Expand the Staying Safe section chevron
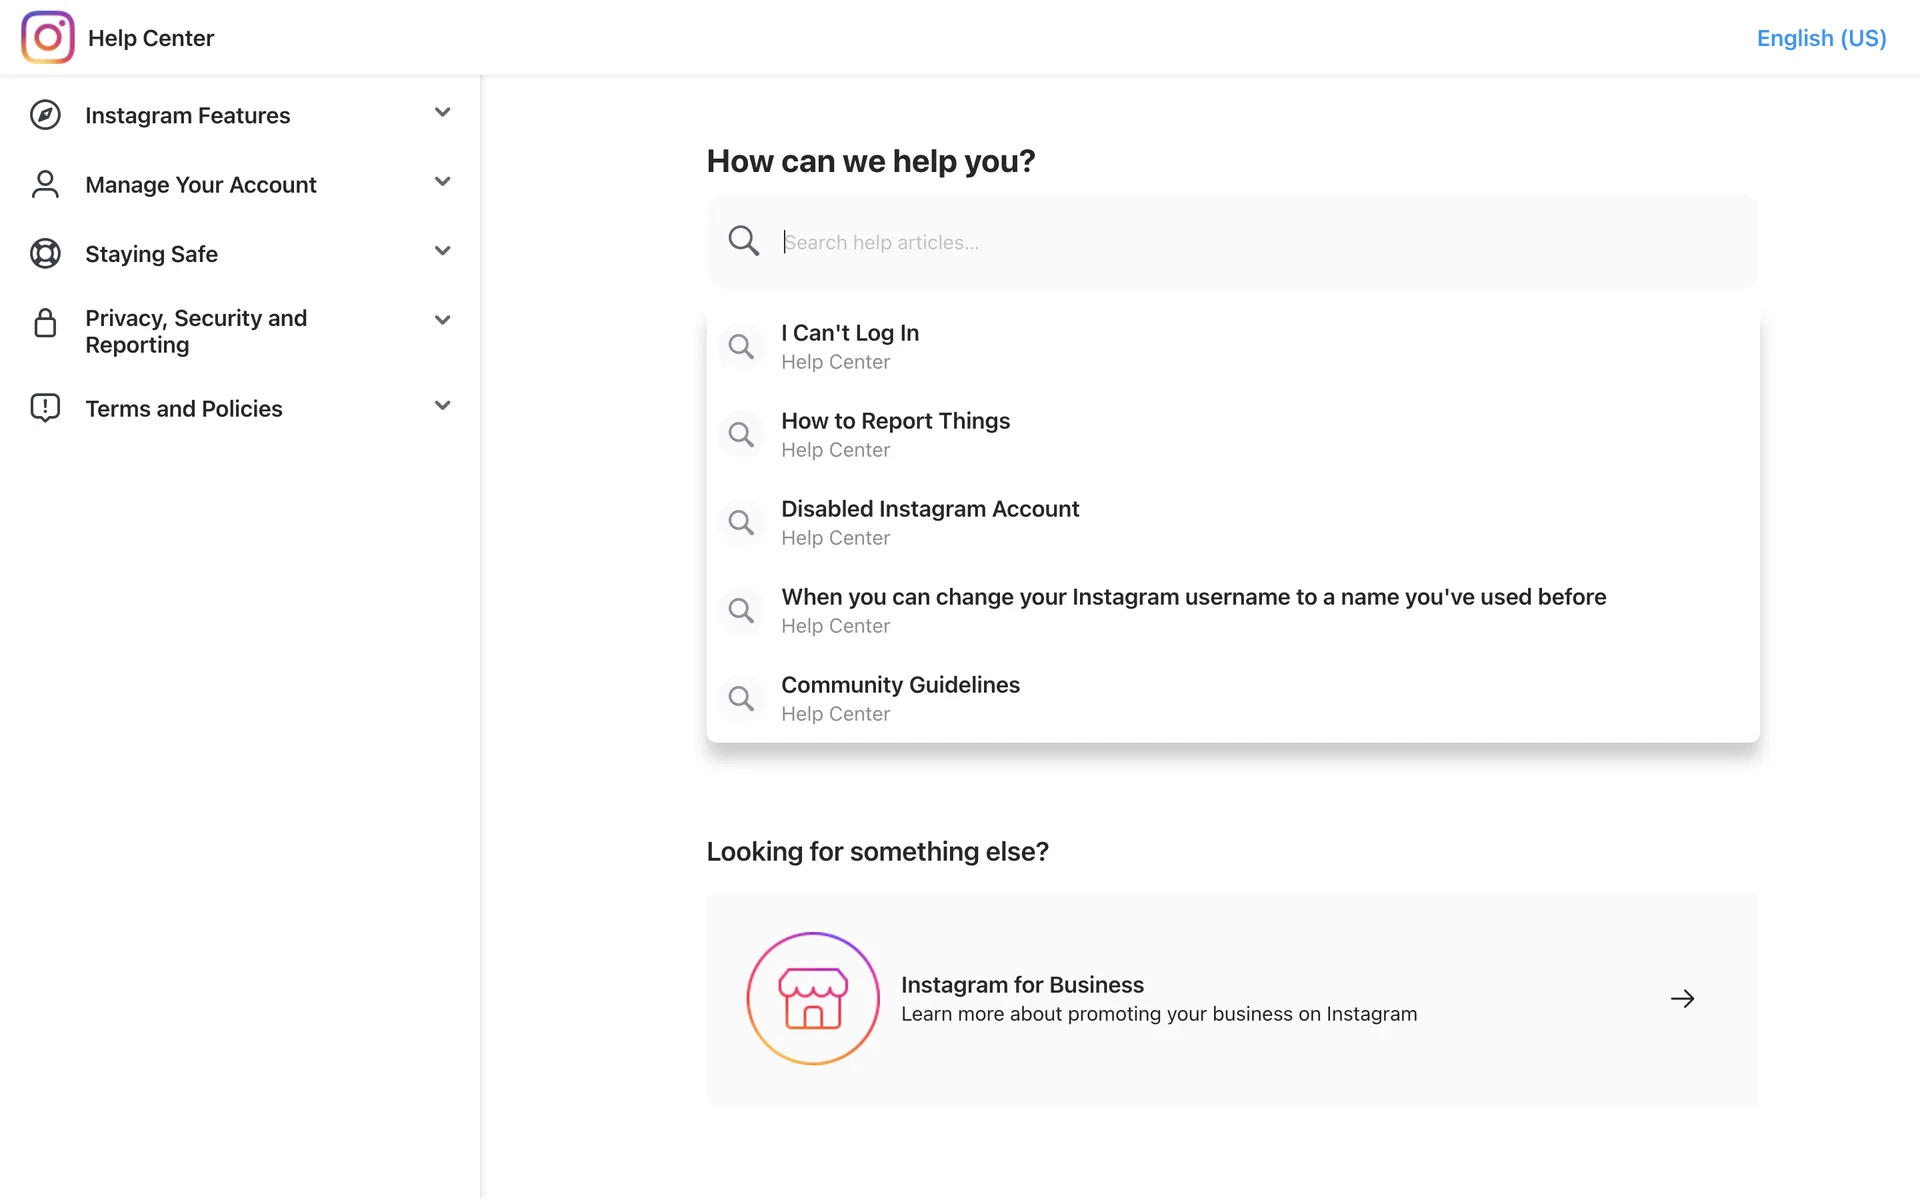This screenshot has height=1200, width=1920. 442,251
